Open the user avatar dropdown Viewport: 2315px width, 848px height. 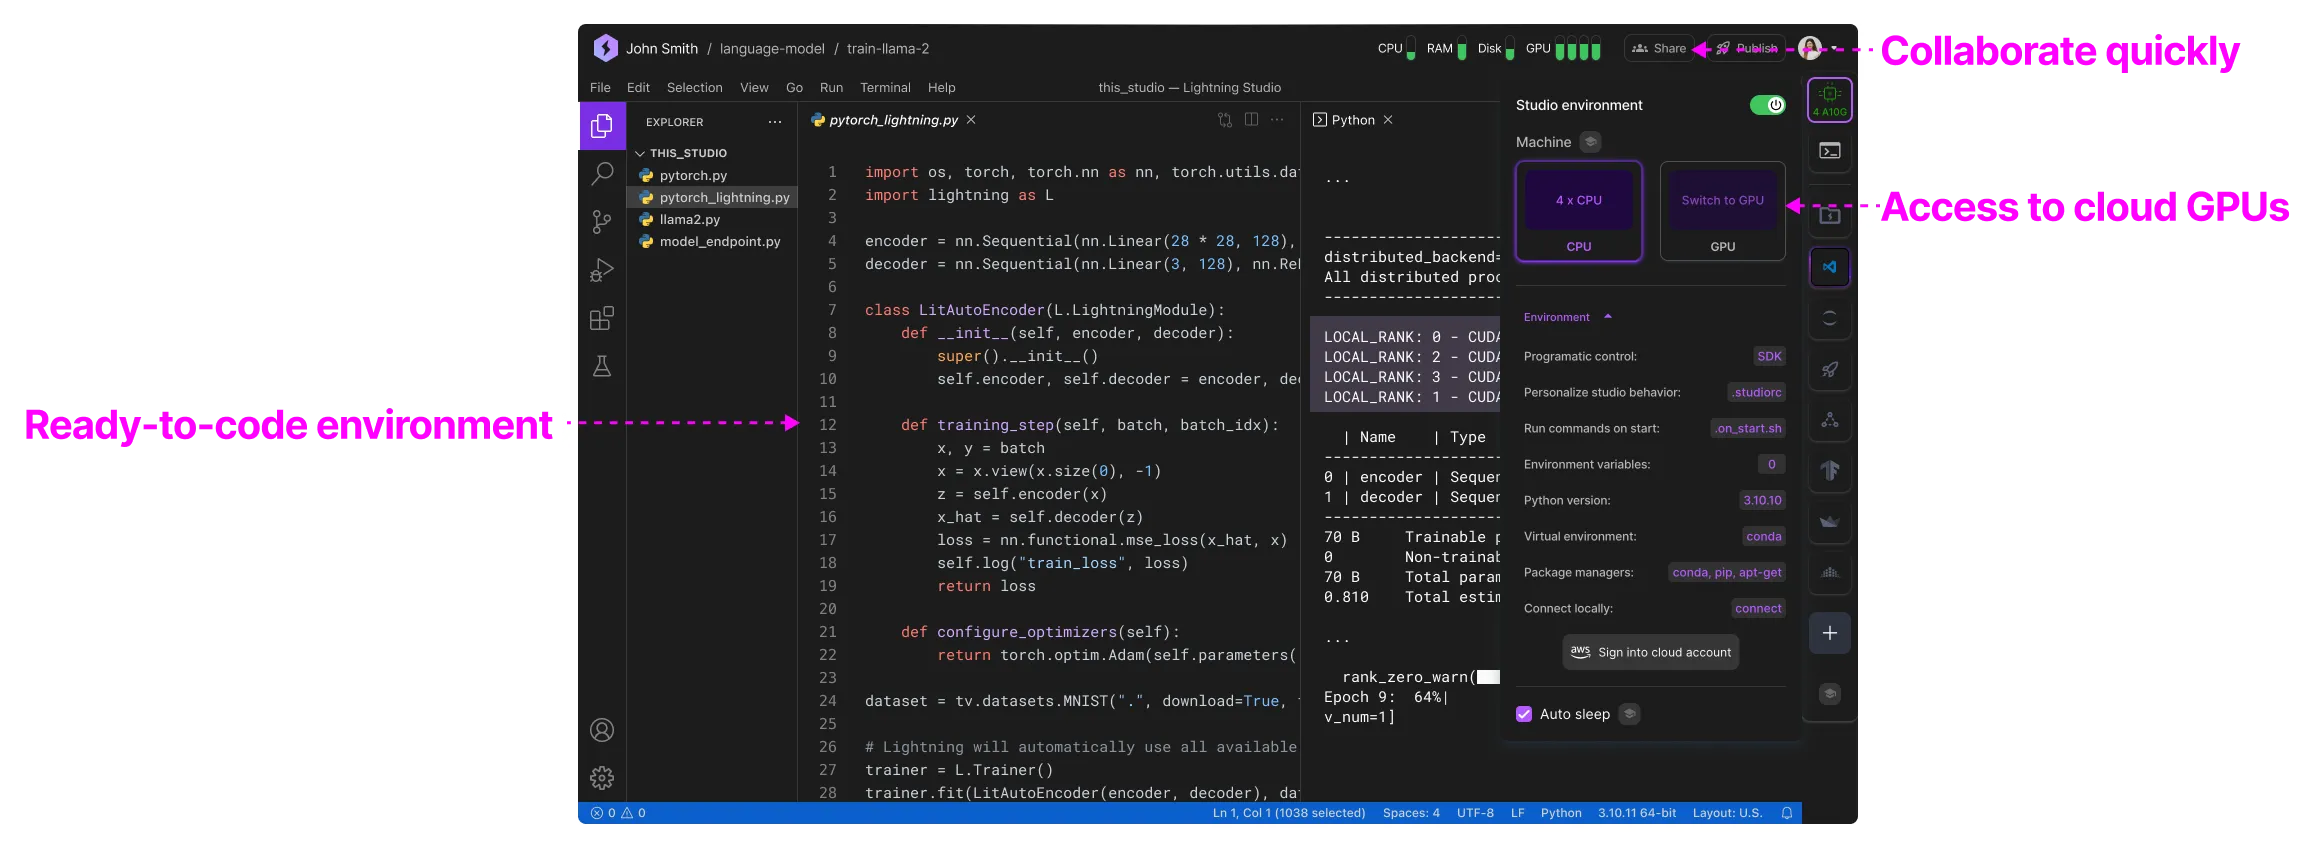(1817, 48)
